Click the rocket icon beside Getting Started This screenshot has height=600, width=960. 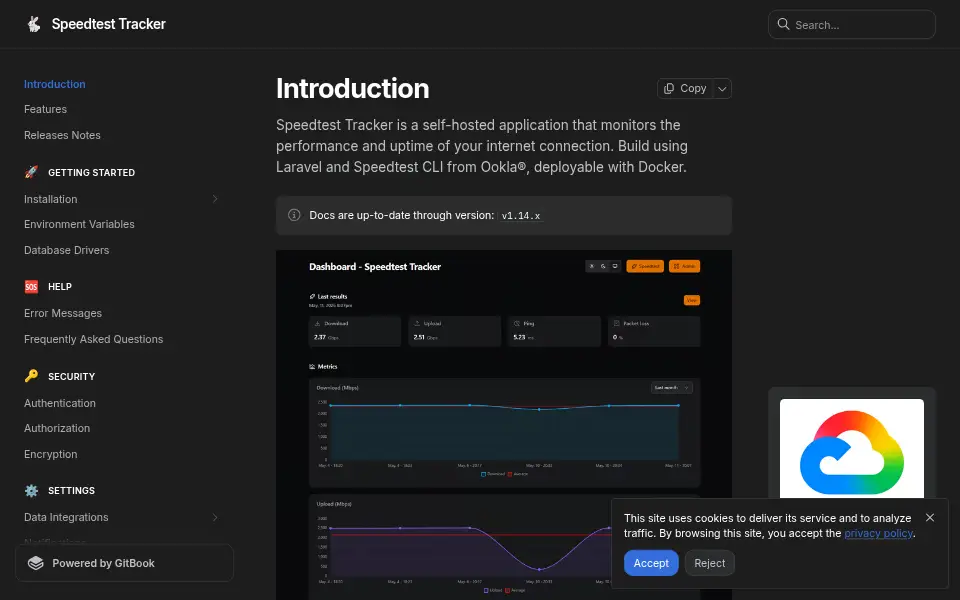click(x=31, y=172)
